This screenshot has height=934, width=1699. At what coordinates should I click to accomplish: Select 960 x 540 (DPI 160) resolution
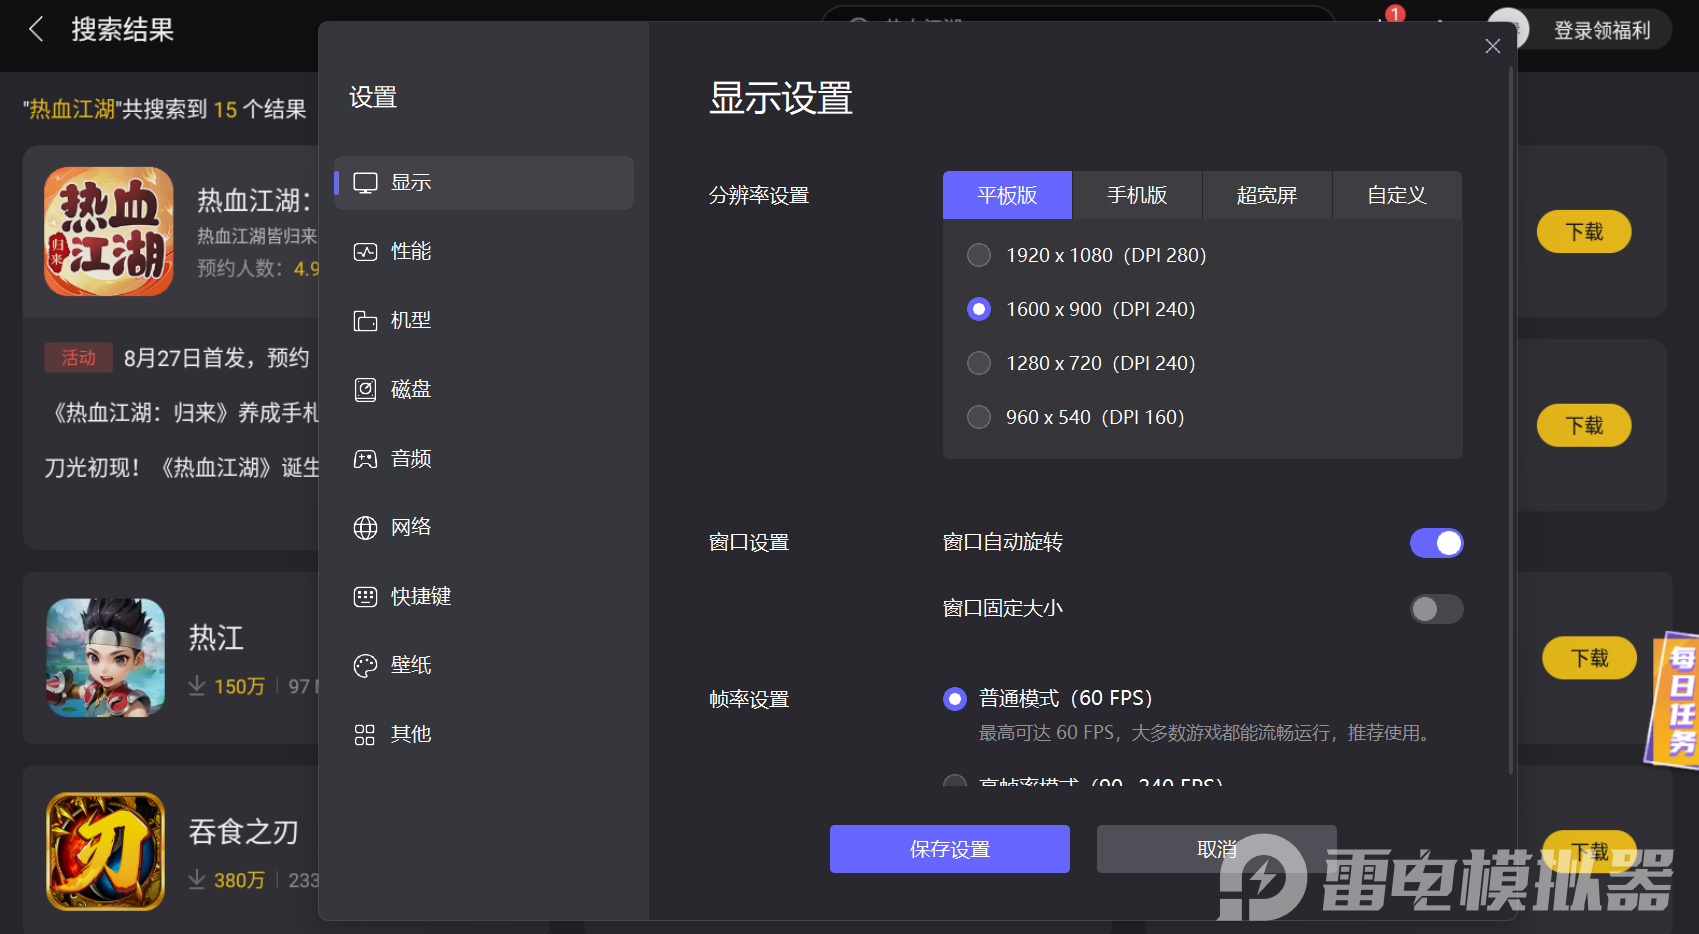click(979, 417)
